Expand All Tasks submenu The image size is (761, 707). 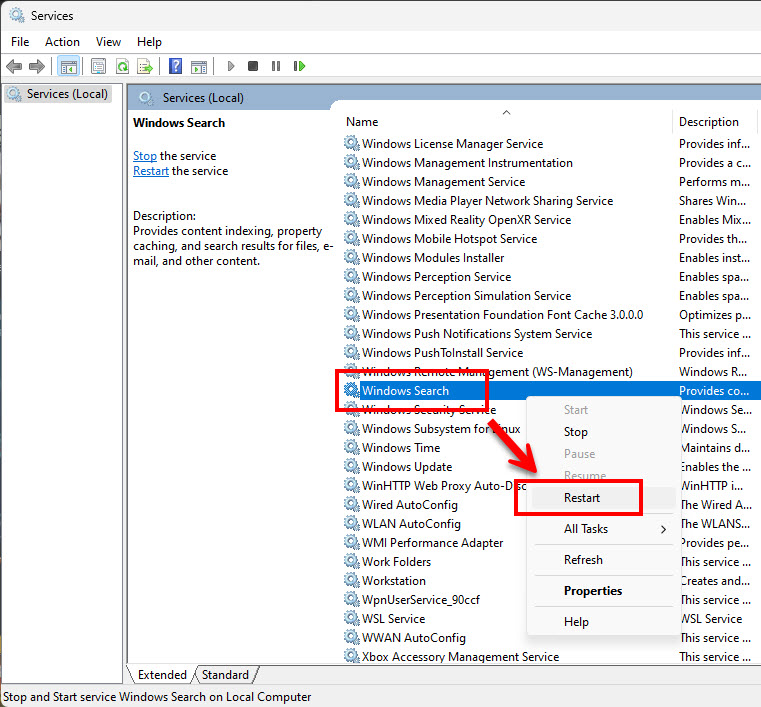(603, 529)
